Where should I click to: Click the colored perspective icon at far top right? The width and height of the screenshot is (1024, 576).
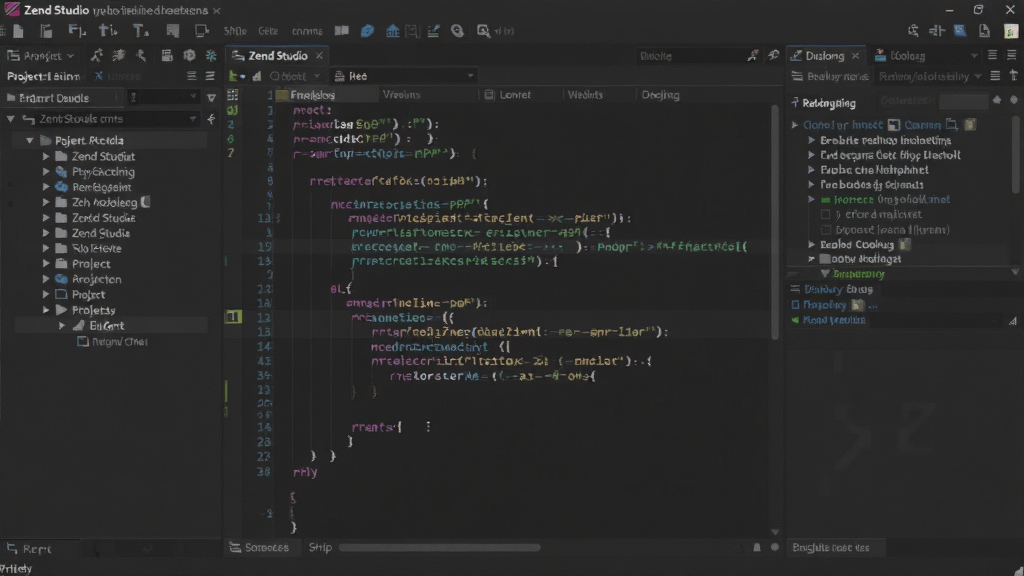[x=1011, y=31]
